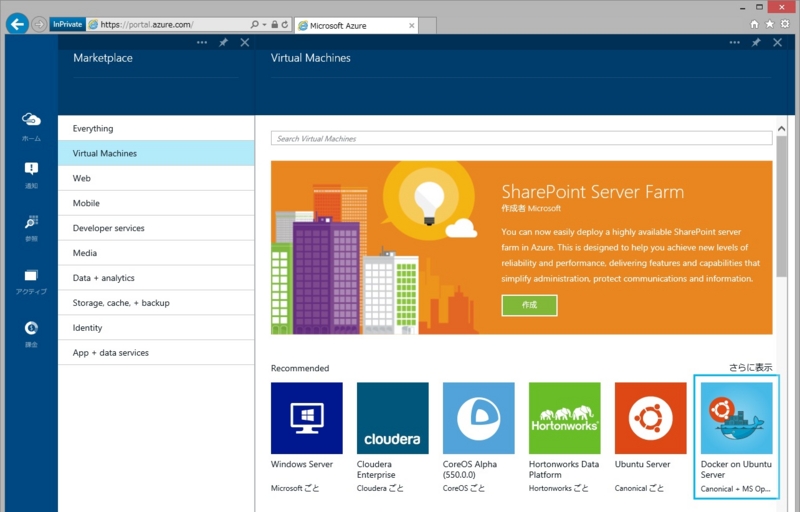
Task: Select the Microsoft Azure browser tab
Action: pos(356,25)
